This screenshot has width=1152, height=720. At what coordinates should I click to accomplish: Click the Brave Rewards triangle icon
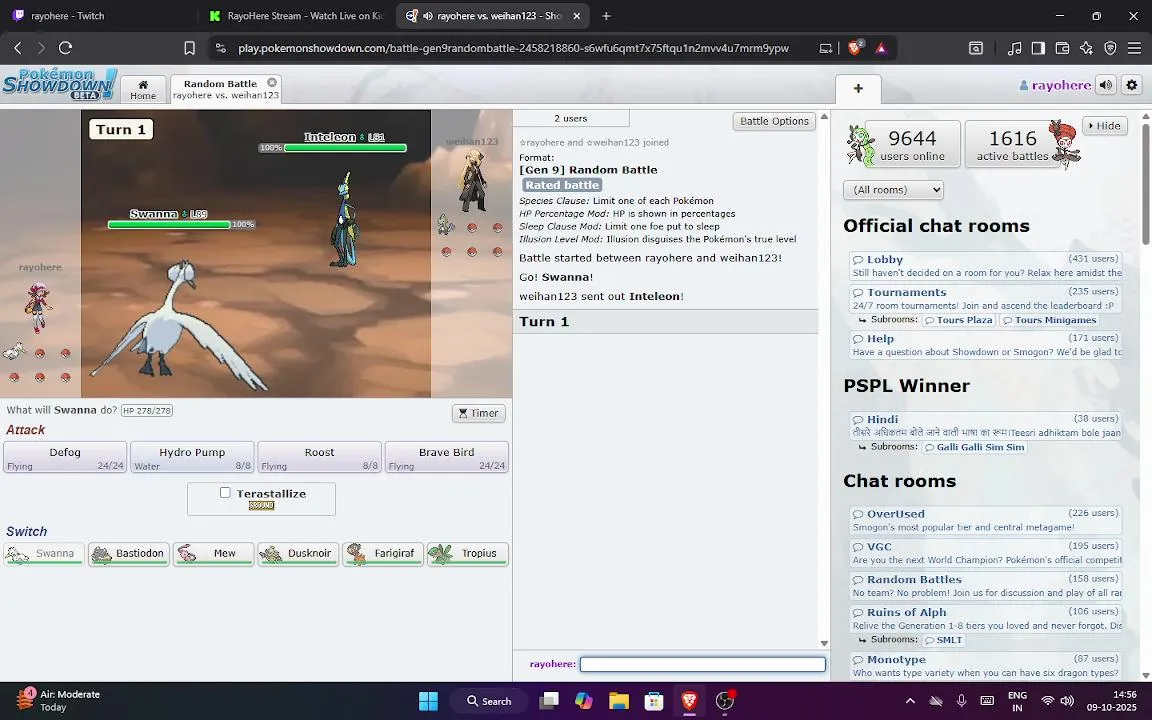(881, 48)
